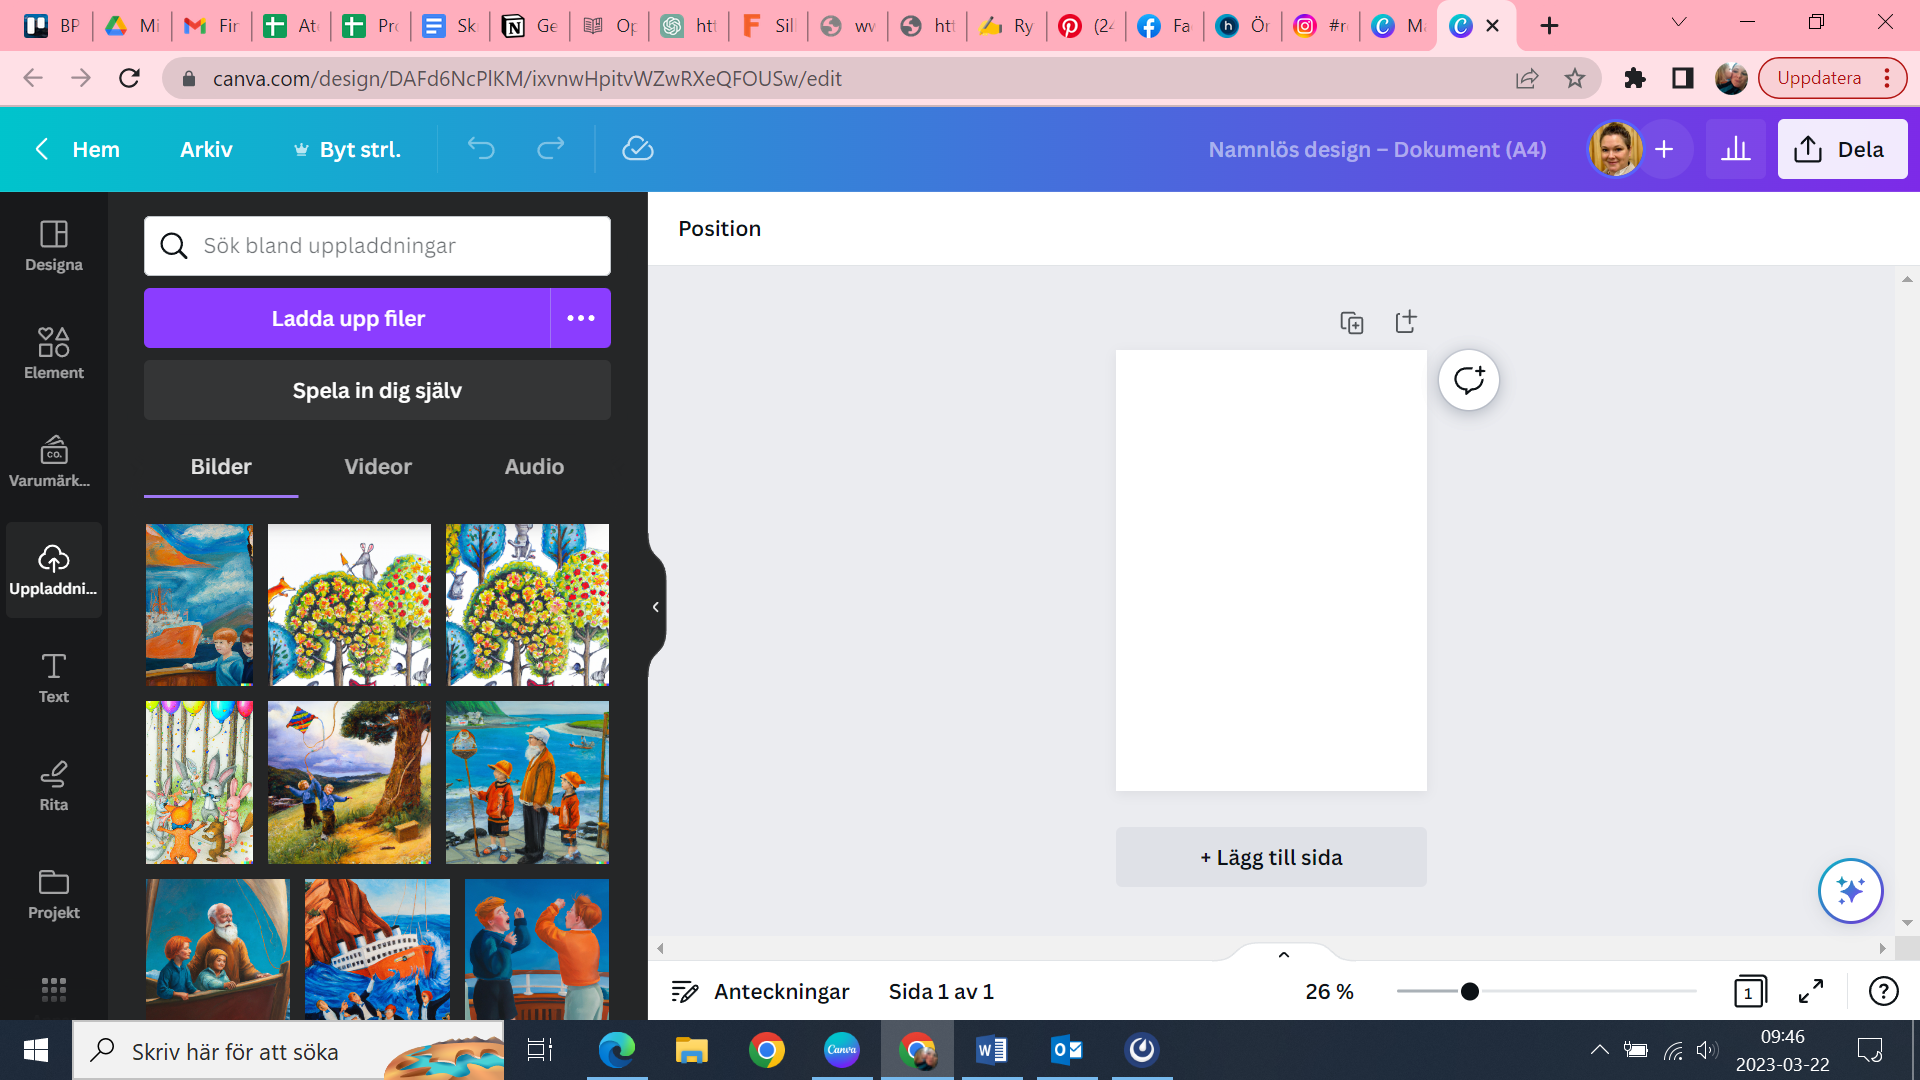
Task: Click the search uploads field
Action: click(377, 246)
